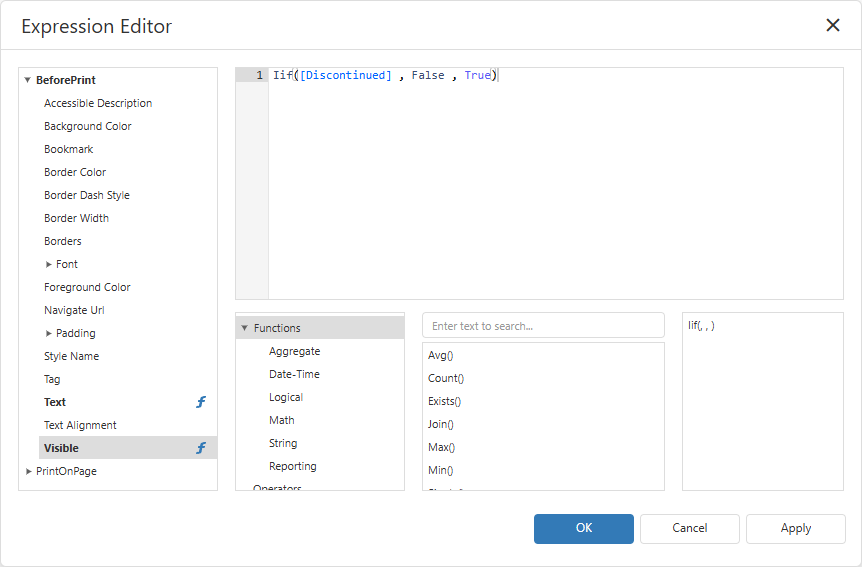Select the Tag property
862x567 pixels.
point(52,379)
